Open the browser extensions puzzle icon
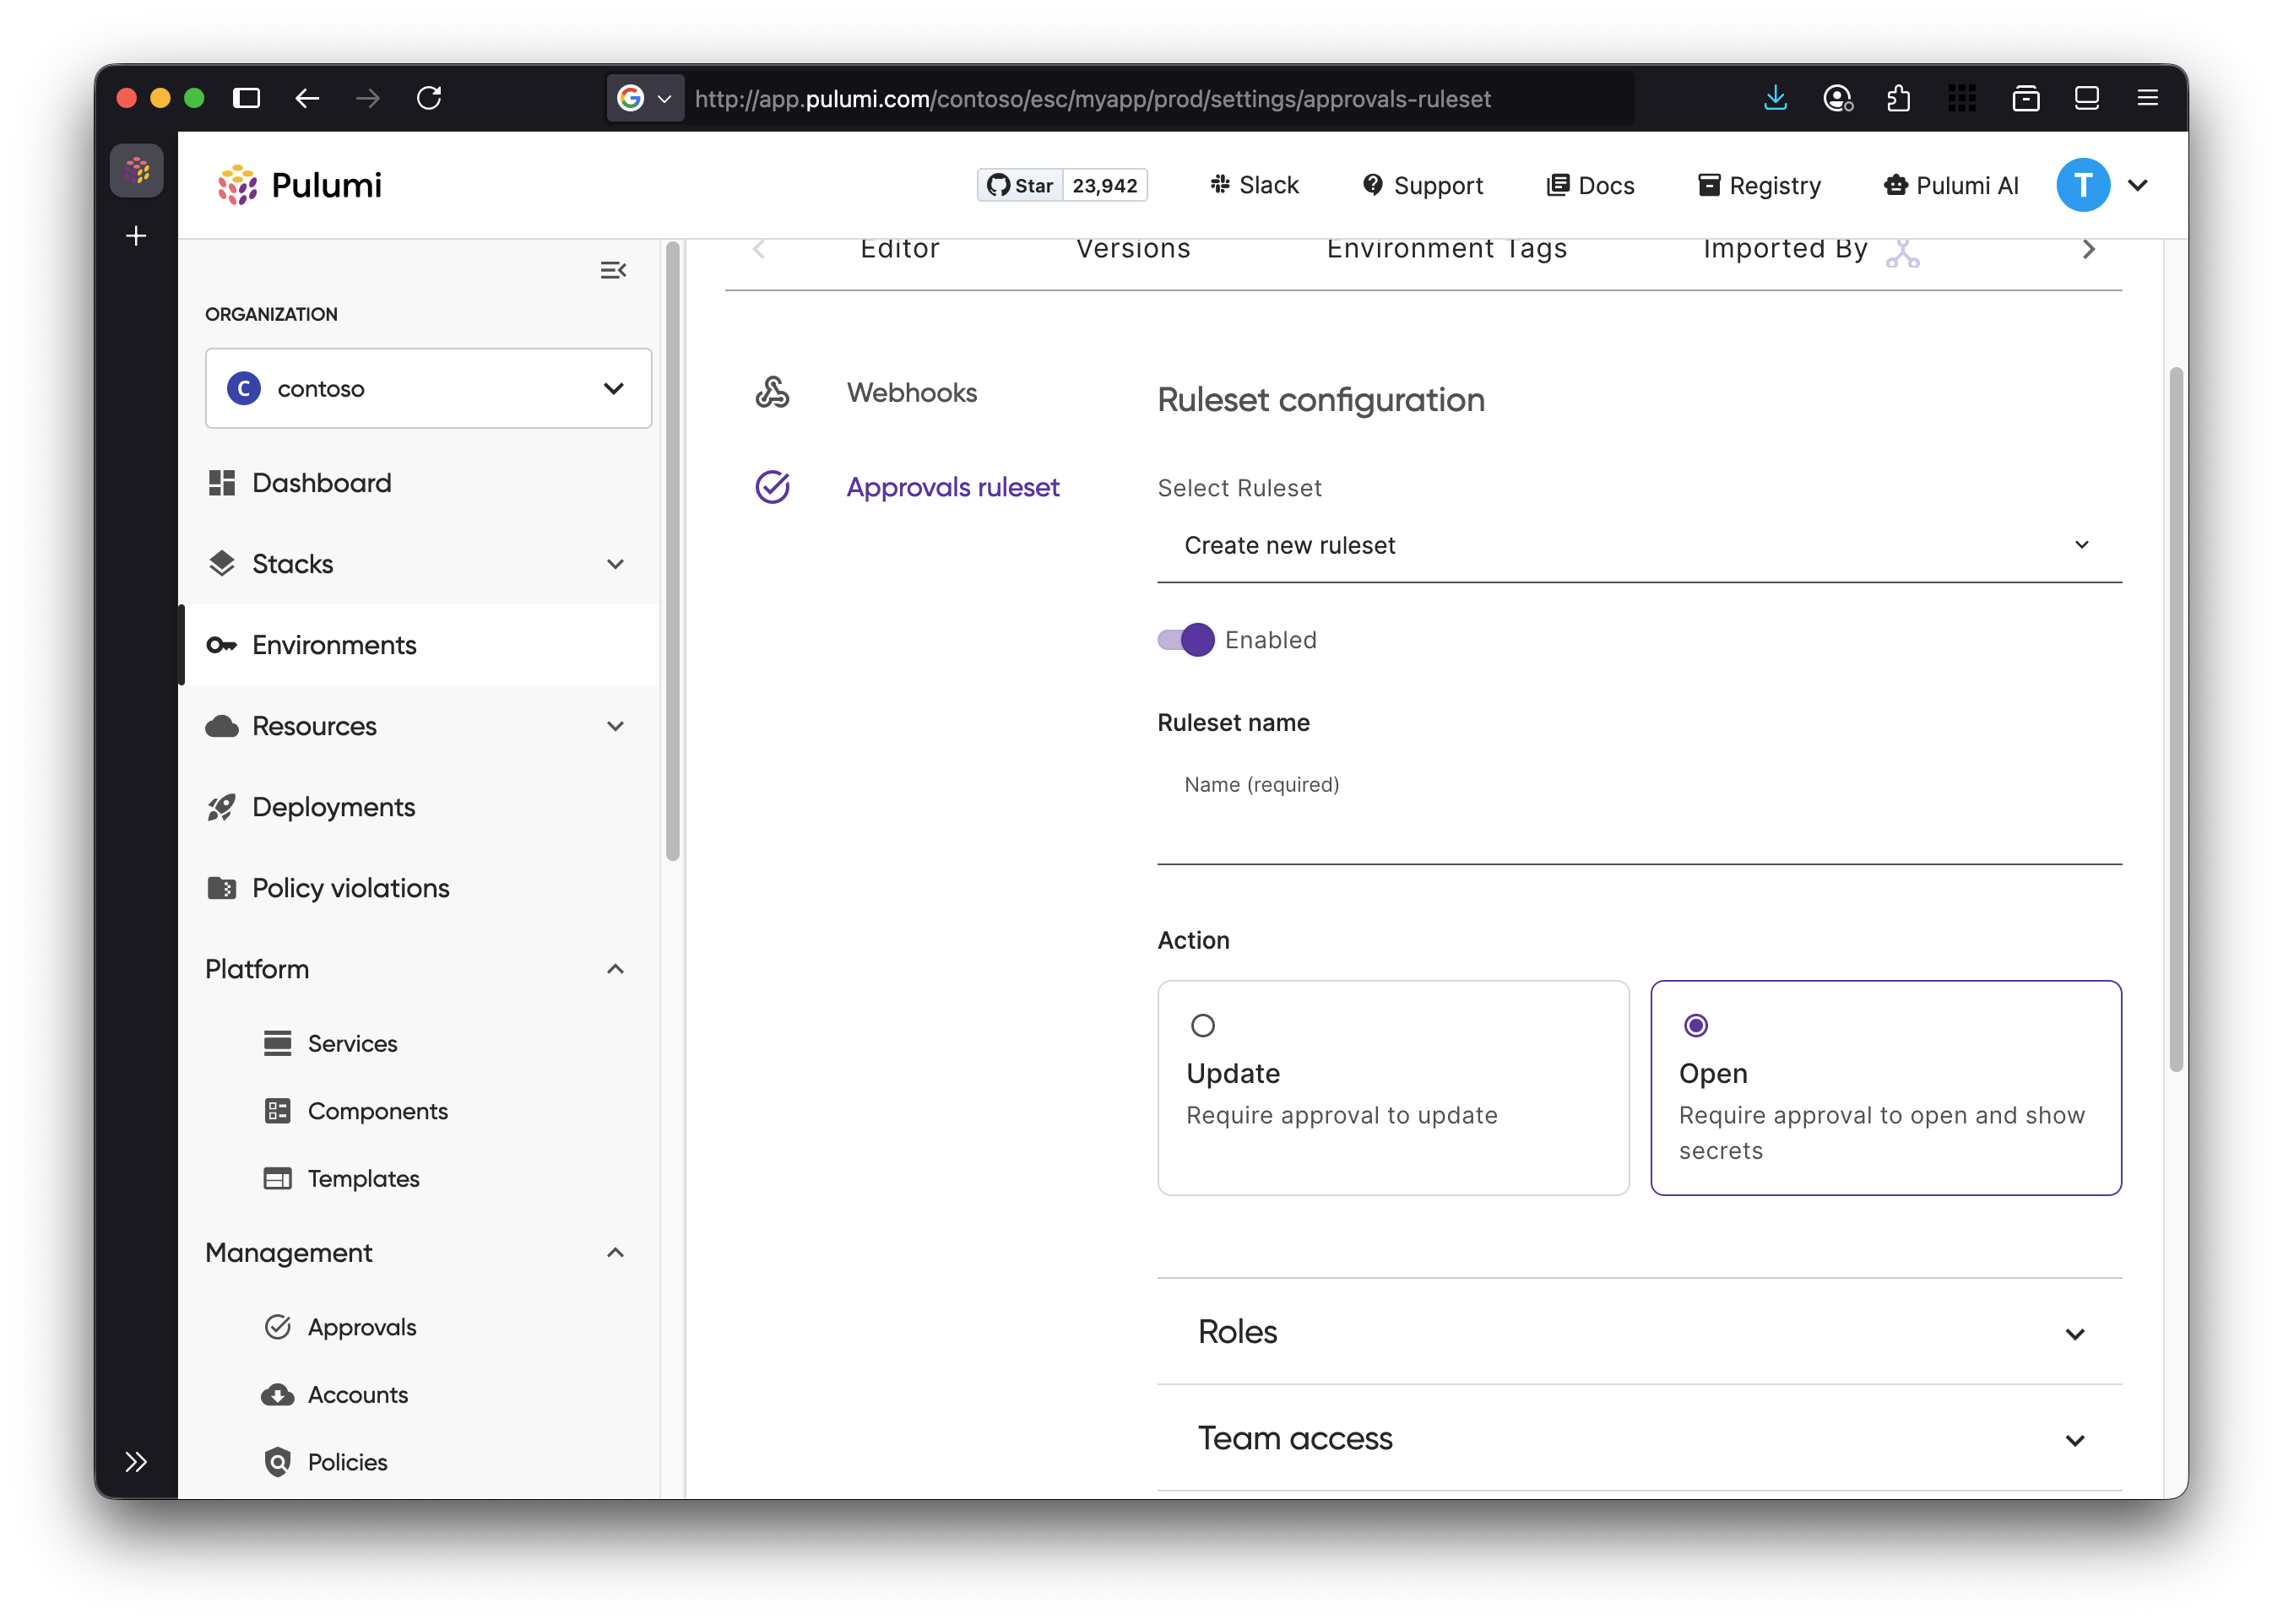Image resolution: width=2283 pixels, height=1624 pixels. (1898, 98)
